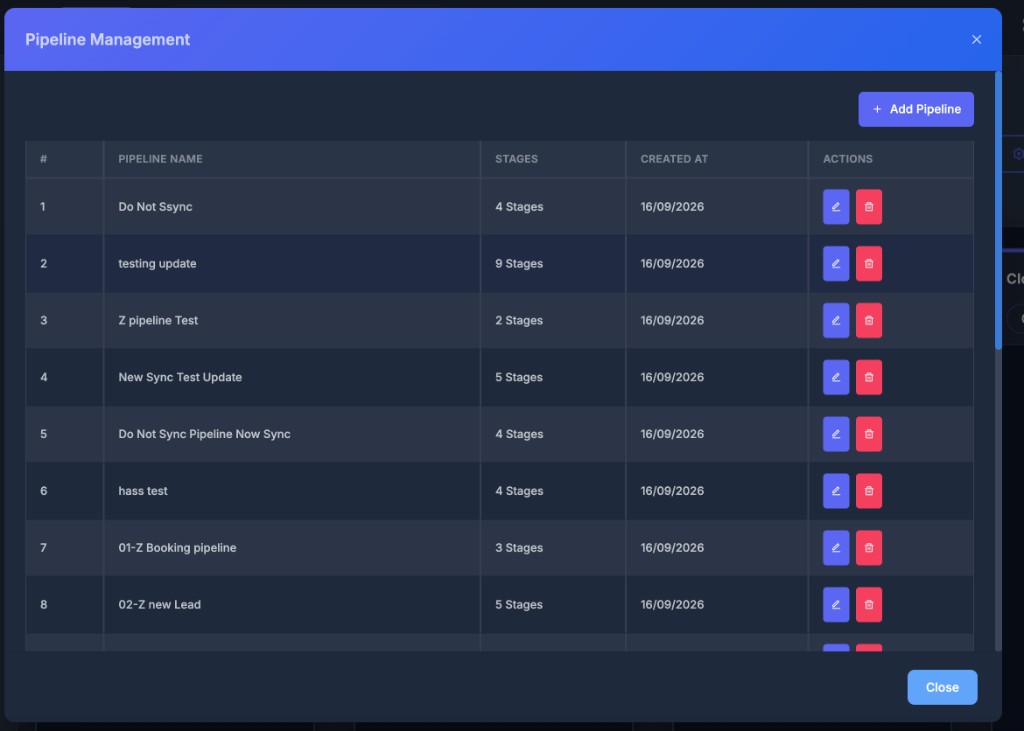Edit the Do Not Ssync pipeline

(836, 206)
